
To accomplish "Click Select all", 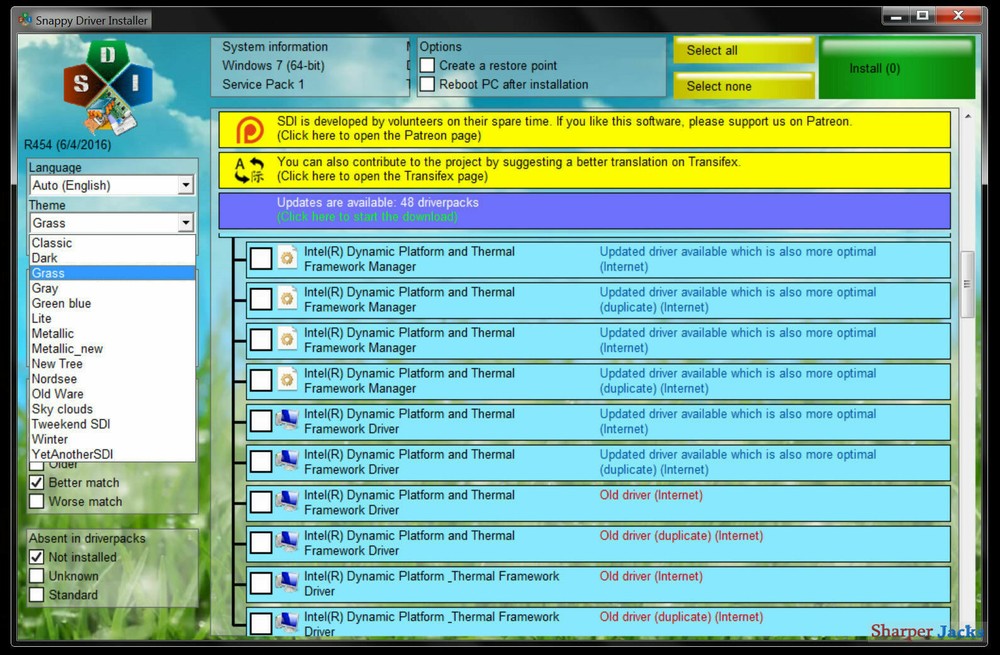I will click(743, 49).
